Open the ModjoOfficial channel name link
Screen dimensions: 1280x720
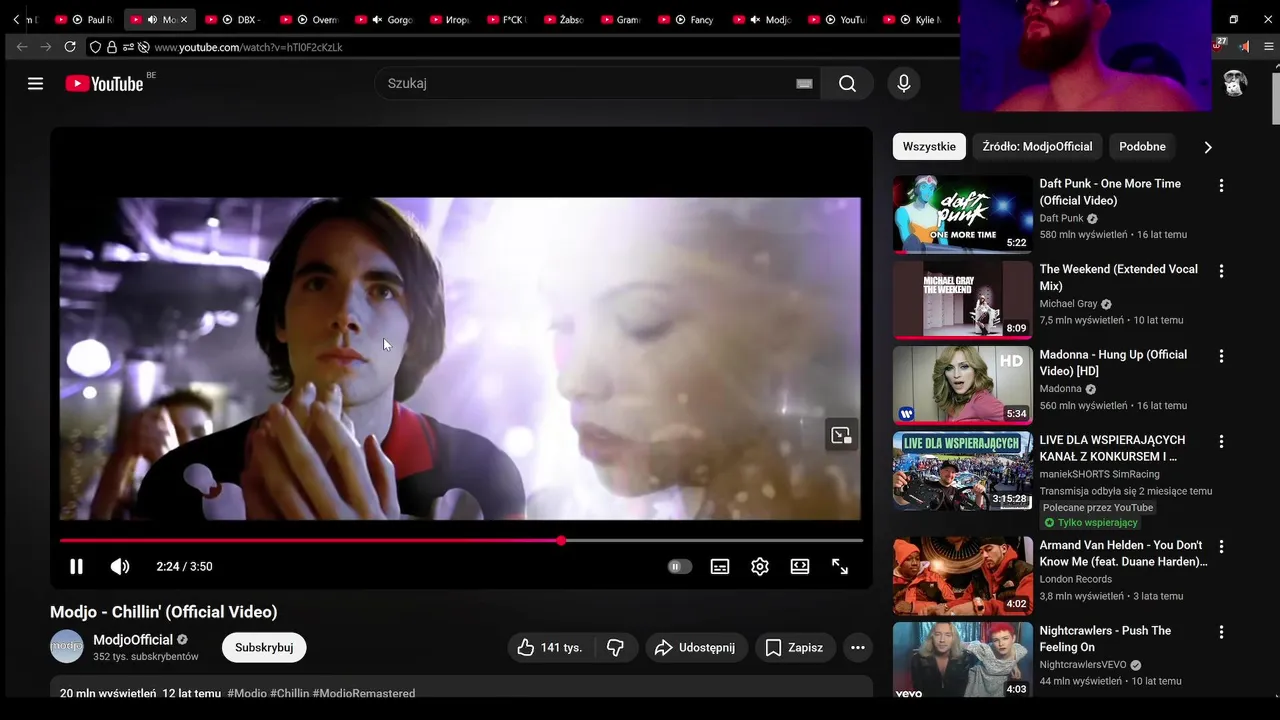133,640
